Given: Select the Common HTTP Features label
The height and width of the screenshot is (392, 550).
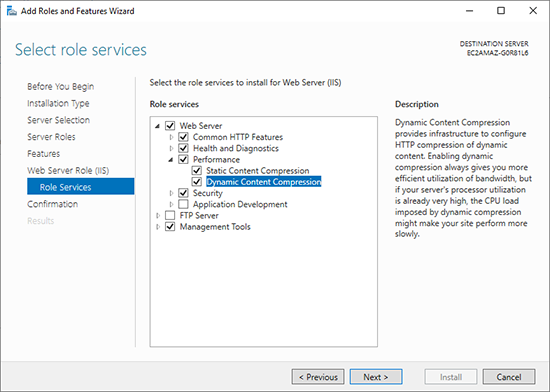Looking at the screenshot, I should tap(238, 137).
